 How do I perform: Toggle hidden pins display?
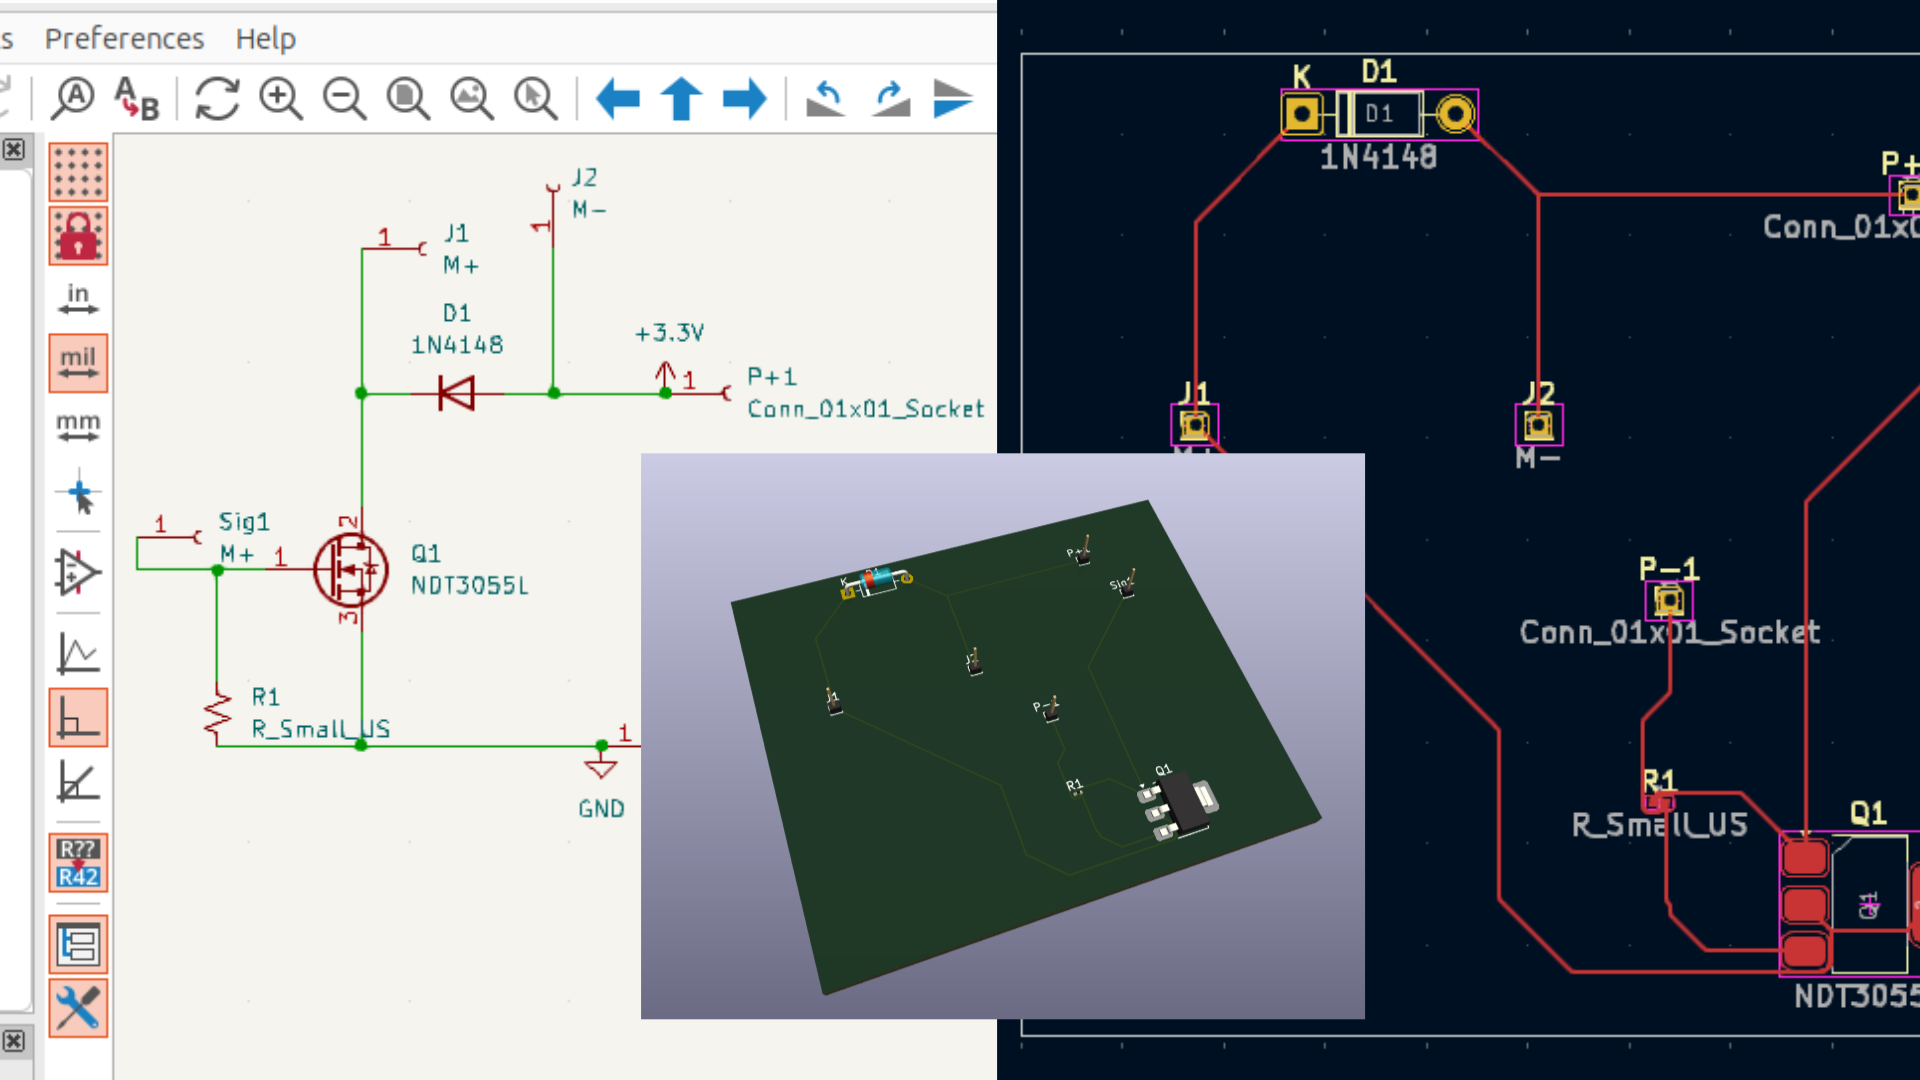[x=78, y=573]
